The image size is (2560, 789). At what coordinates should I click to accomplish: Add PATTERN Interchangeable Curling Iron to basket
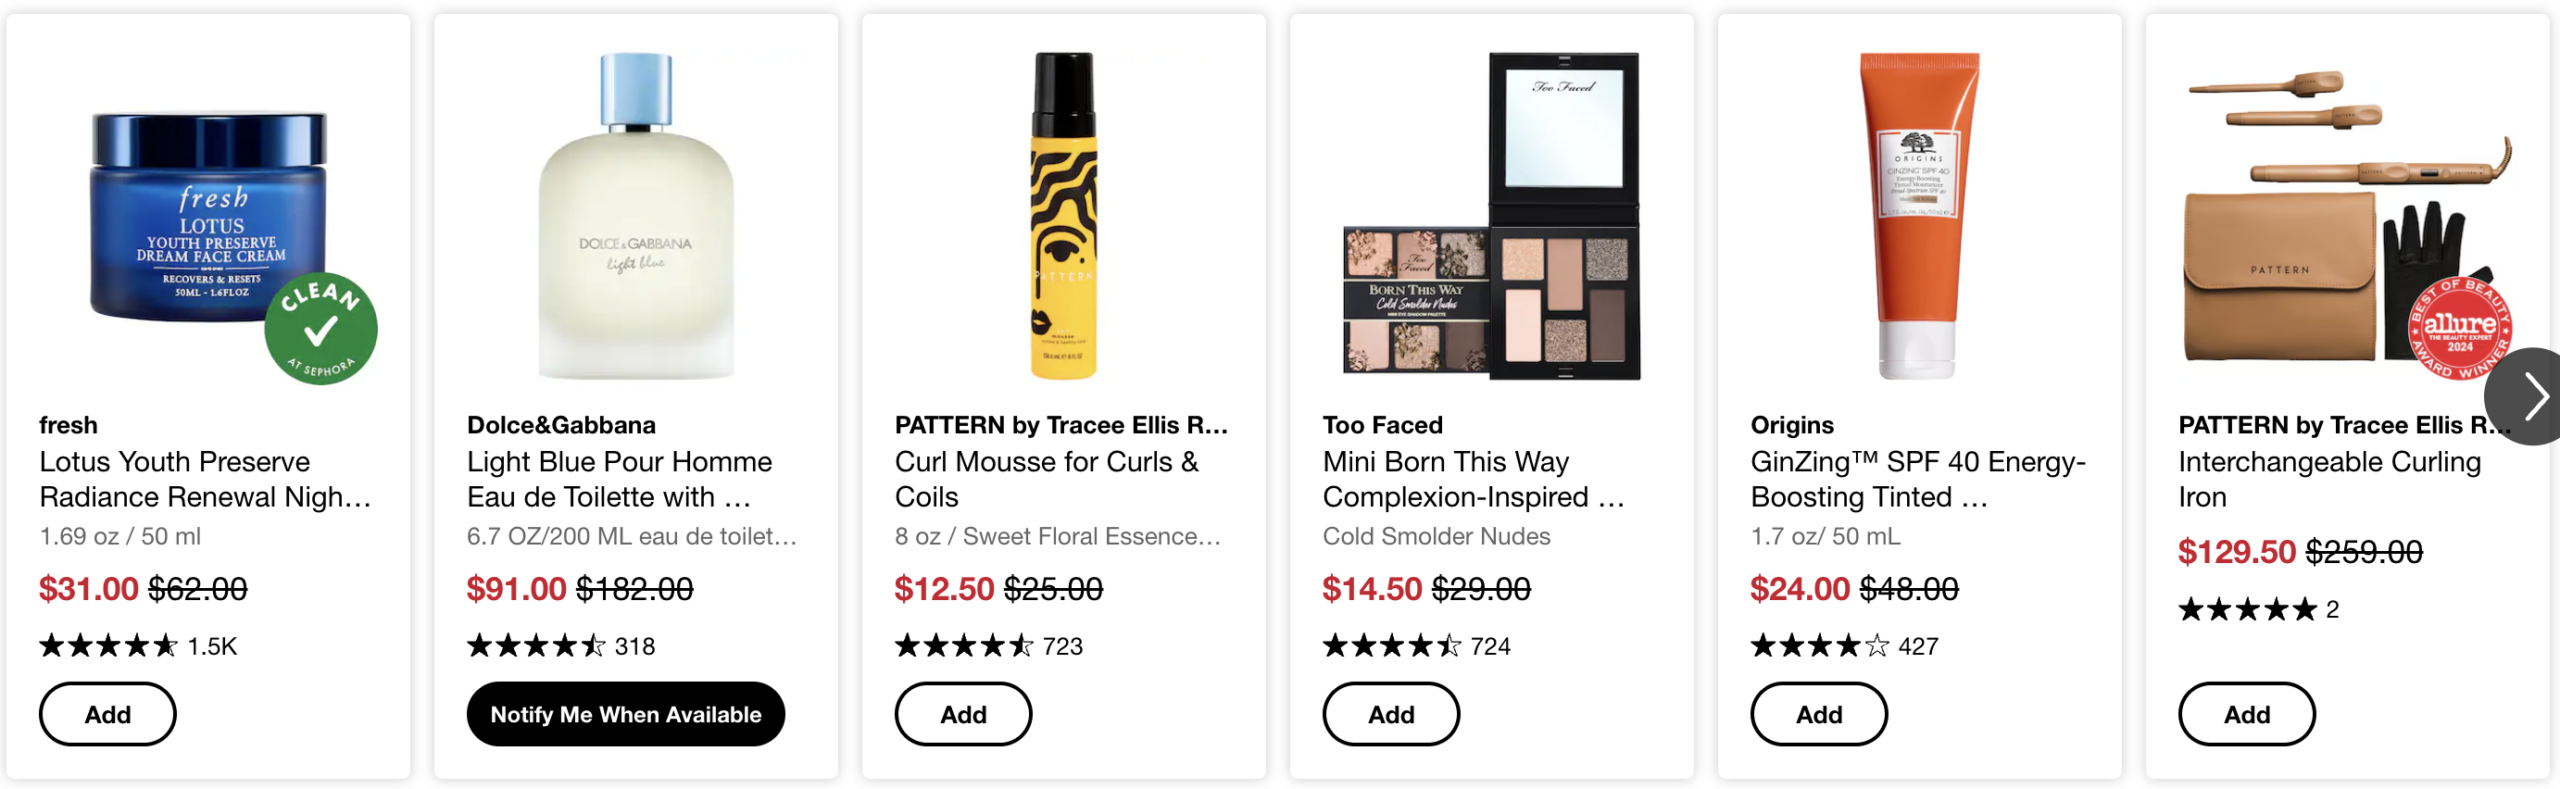click(x=2246, y=714)
